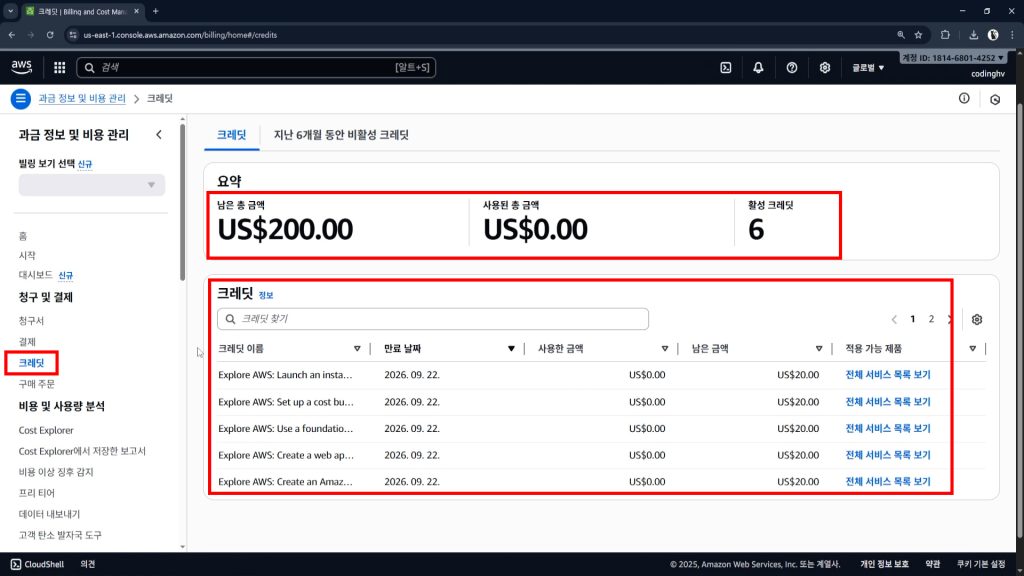1024x576 pixels.
Task: Open 대시보드 in billing sidebar
Action: pyautogui.click(x=35, y=275)
